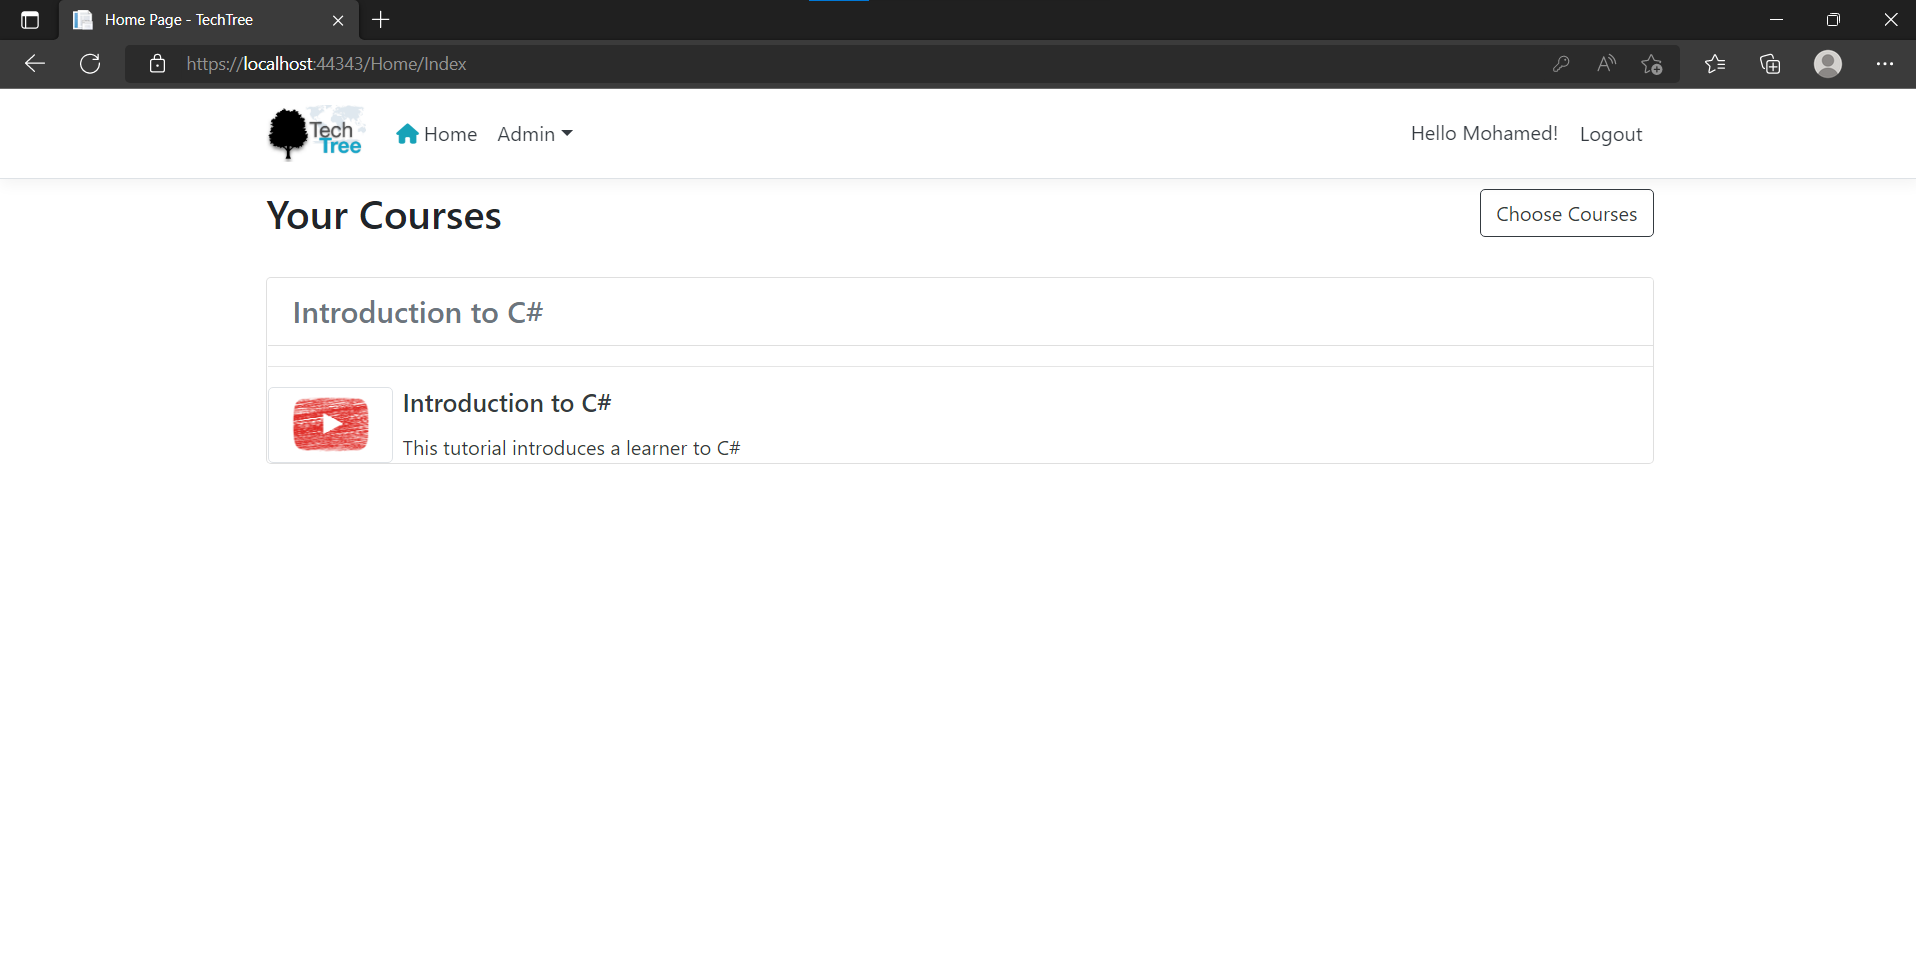Click the Logout link
This screenshot has height=953, width=1916.
tap(1610, 133)
